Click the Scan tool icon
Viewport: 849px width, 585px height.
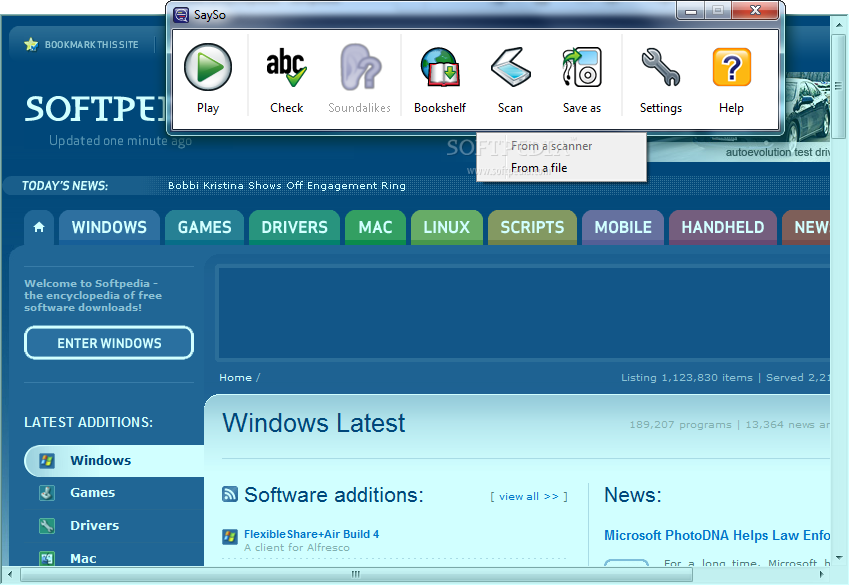(510, 67)
